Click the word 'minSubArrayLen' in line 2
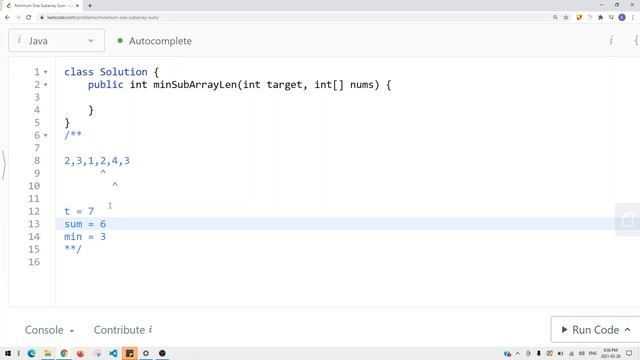 click(x=195, y=85)
